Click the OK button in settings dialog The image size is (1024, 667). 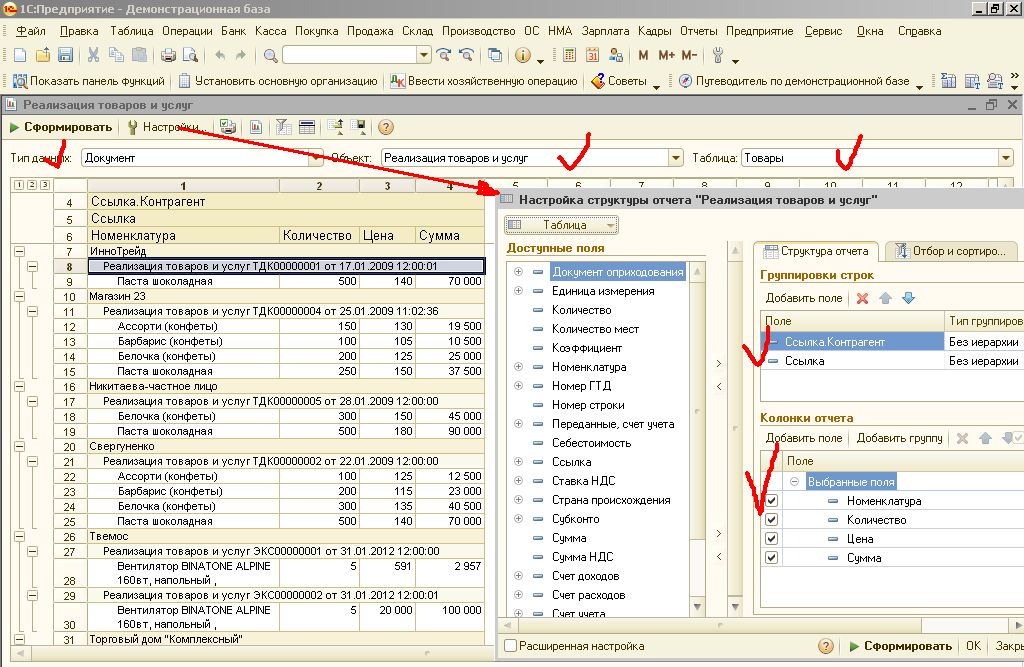(x=973, y=646)
